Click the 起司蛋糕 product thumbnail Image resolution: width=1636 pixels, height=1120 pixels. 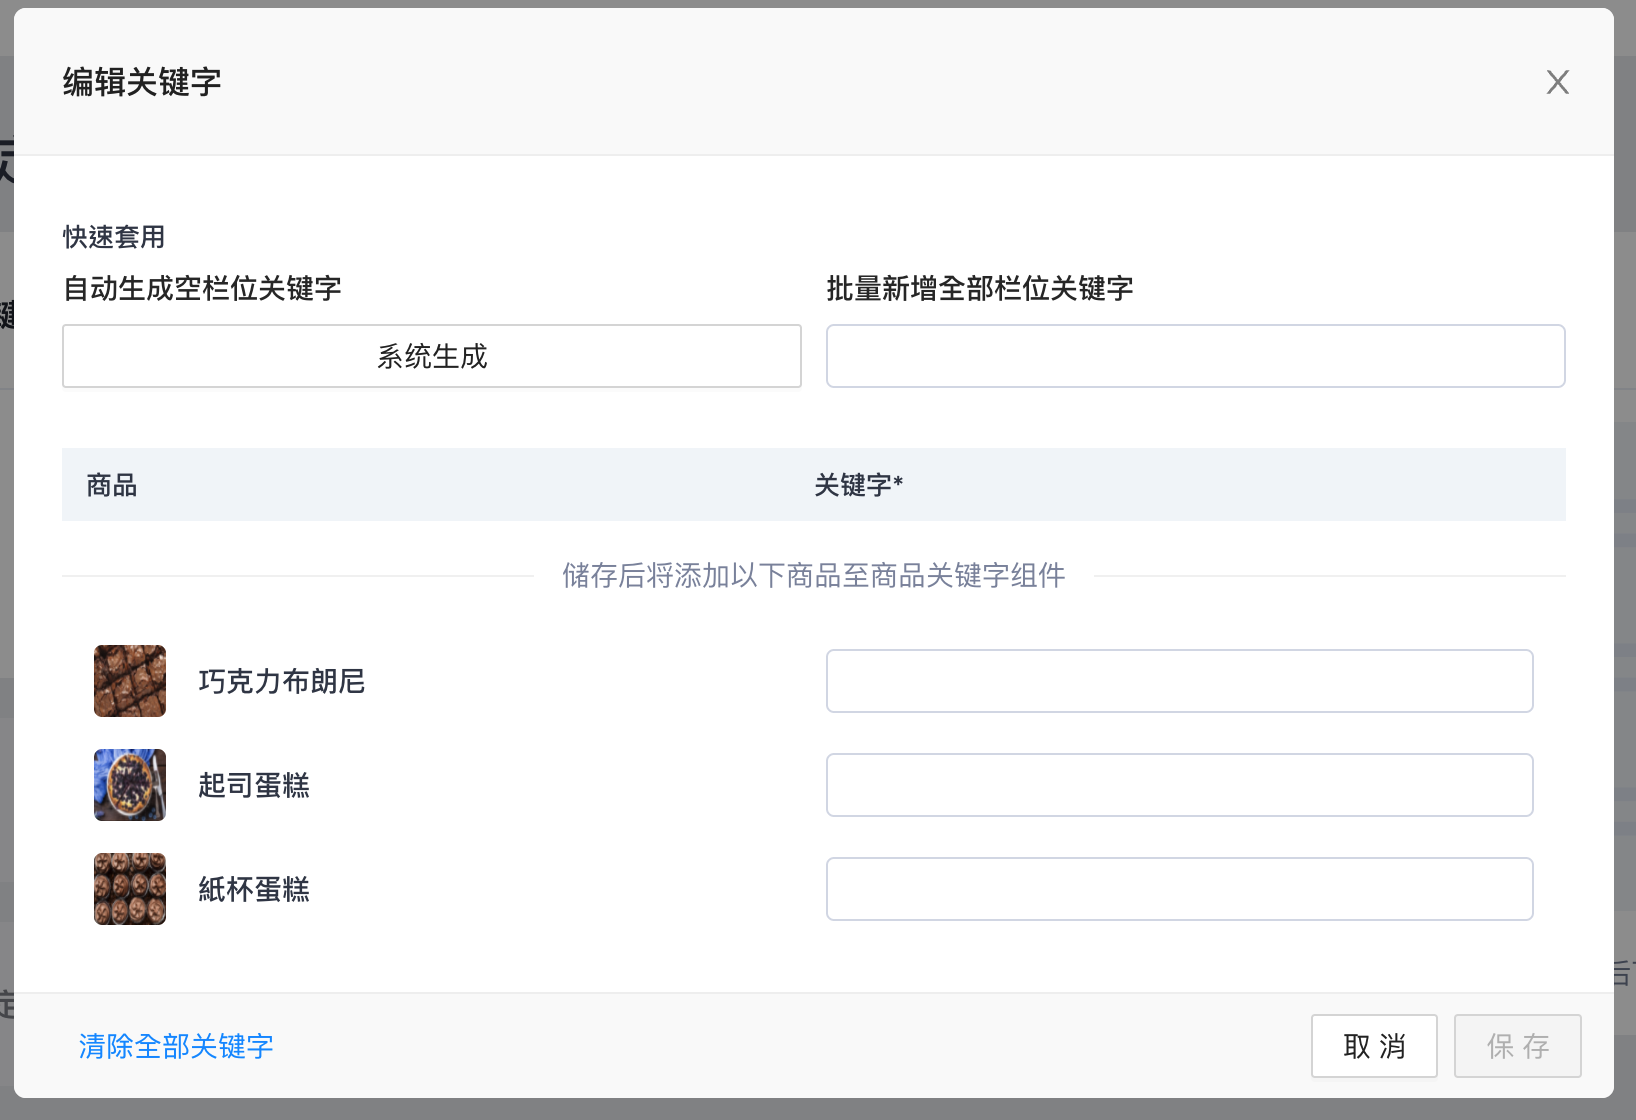[x=130, y=785]
